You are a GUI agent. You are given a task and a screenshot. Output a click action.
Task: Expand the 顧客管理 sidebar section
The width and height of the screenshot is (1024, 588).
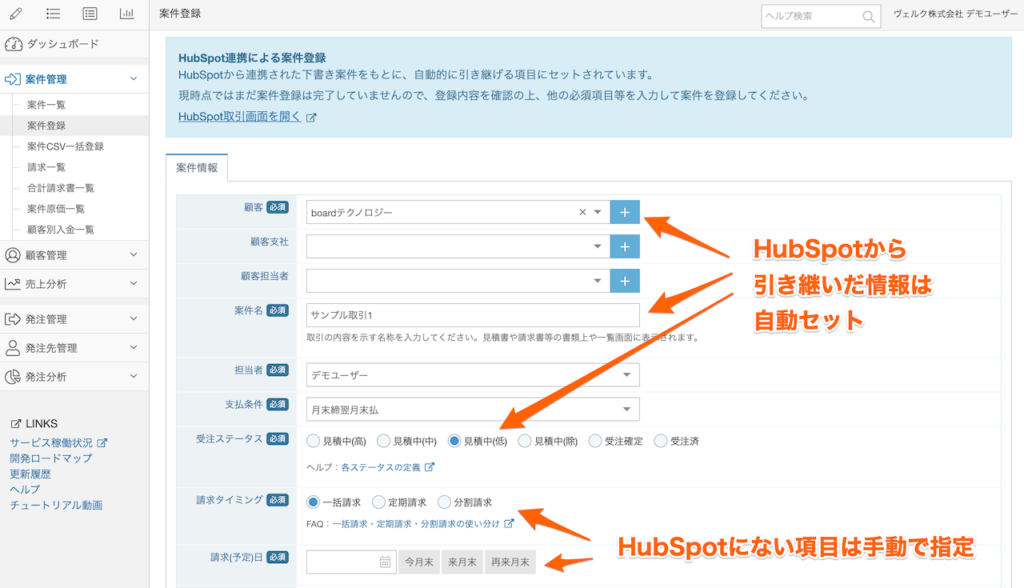tap(133, 255)
